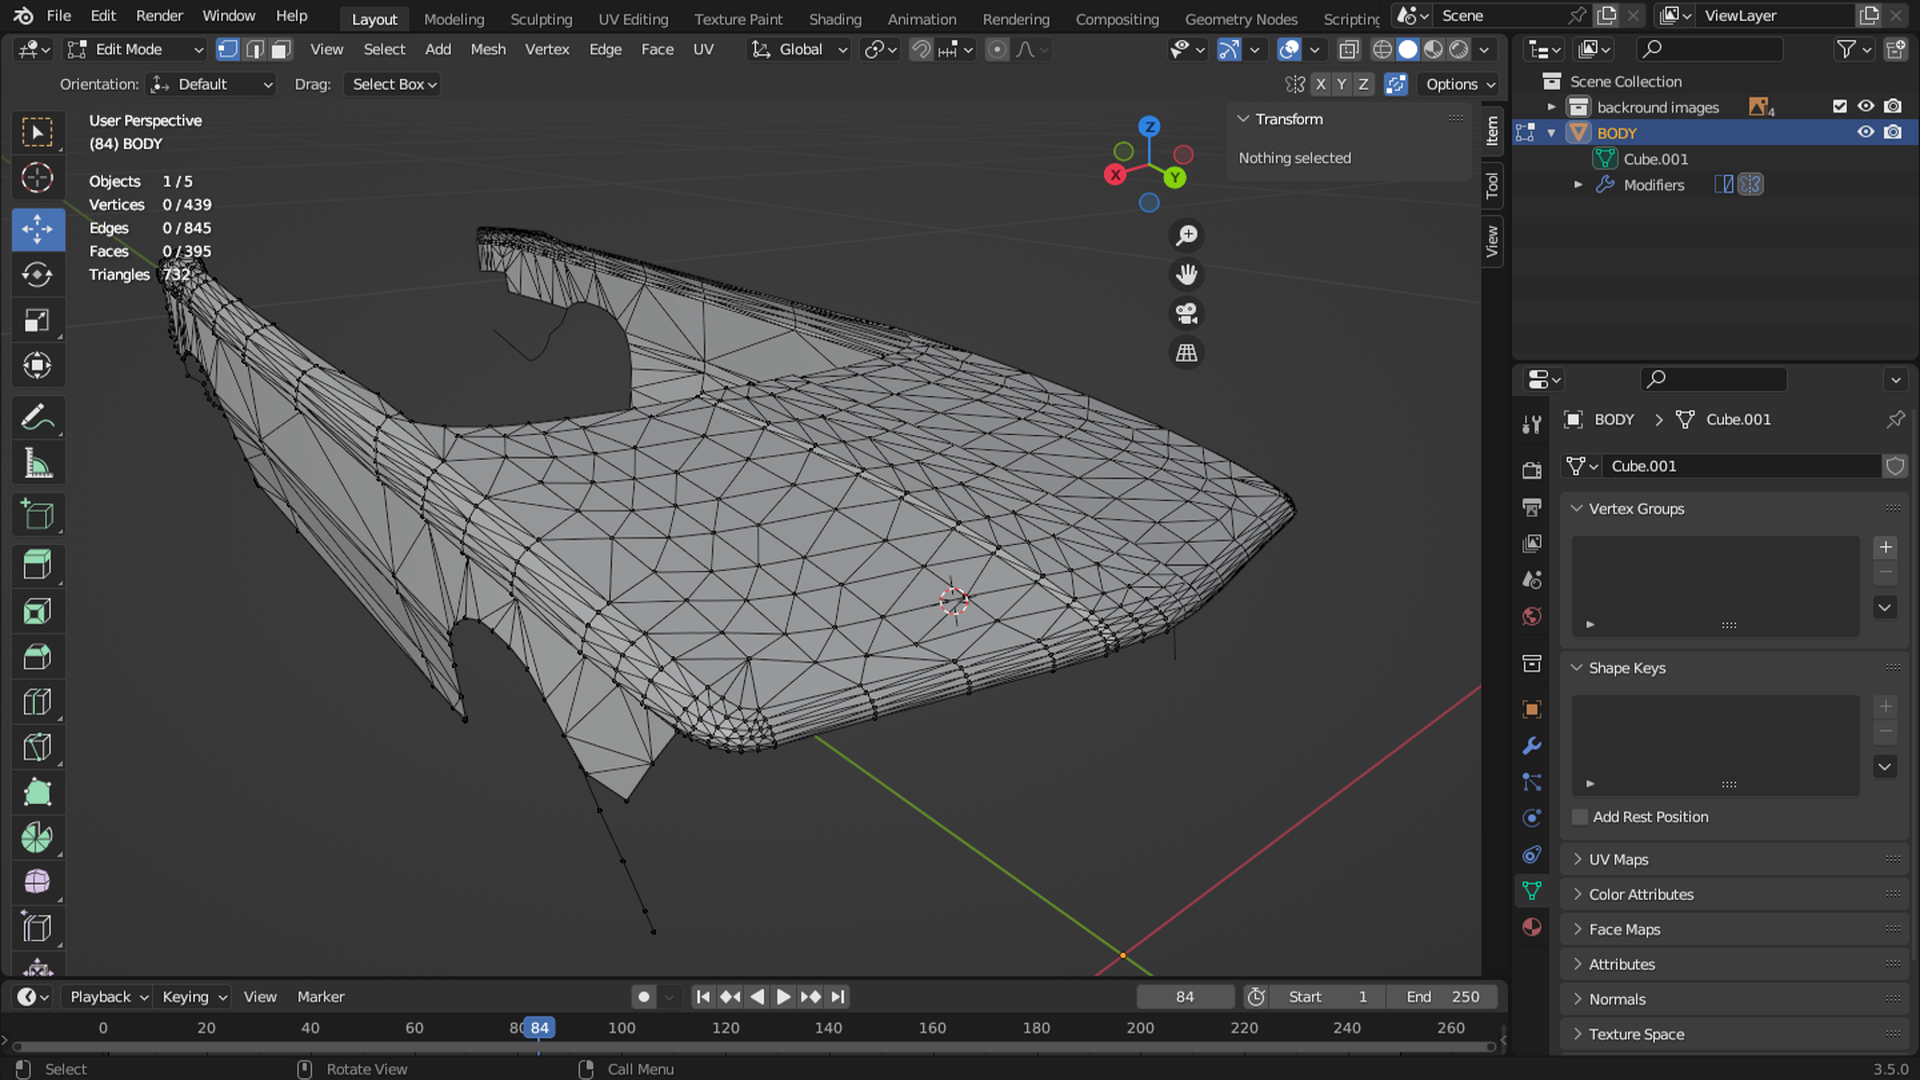Viewport: 1920px width, 1080px height.
Task: Select the Measure ruler tool
Action: click(x=37, y=463)
